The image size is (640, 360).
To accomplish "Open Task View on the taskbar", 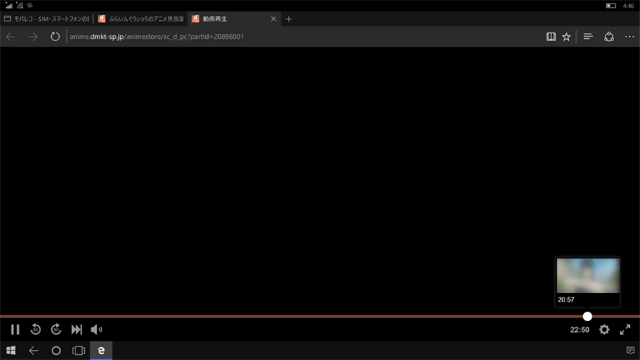I will point(78,351).
